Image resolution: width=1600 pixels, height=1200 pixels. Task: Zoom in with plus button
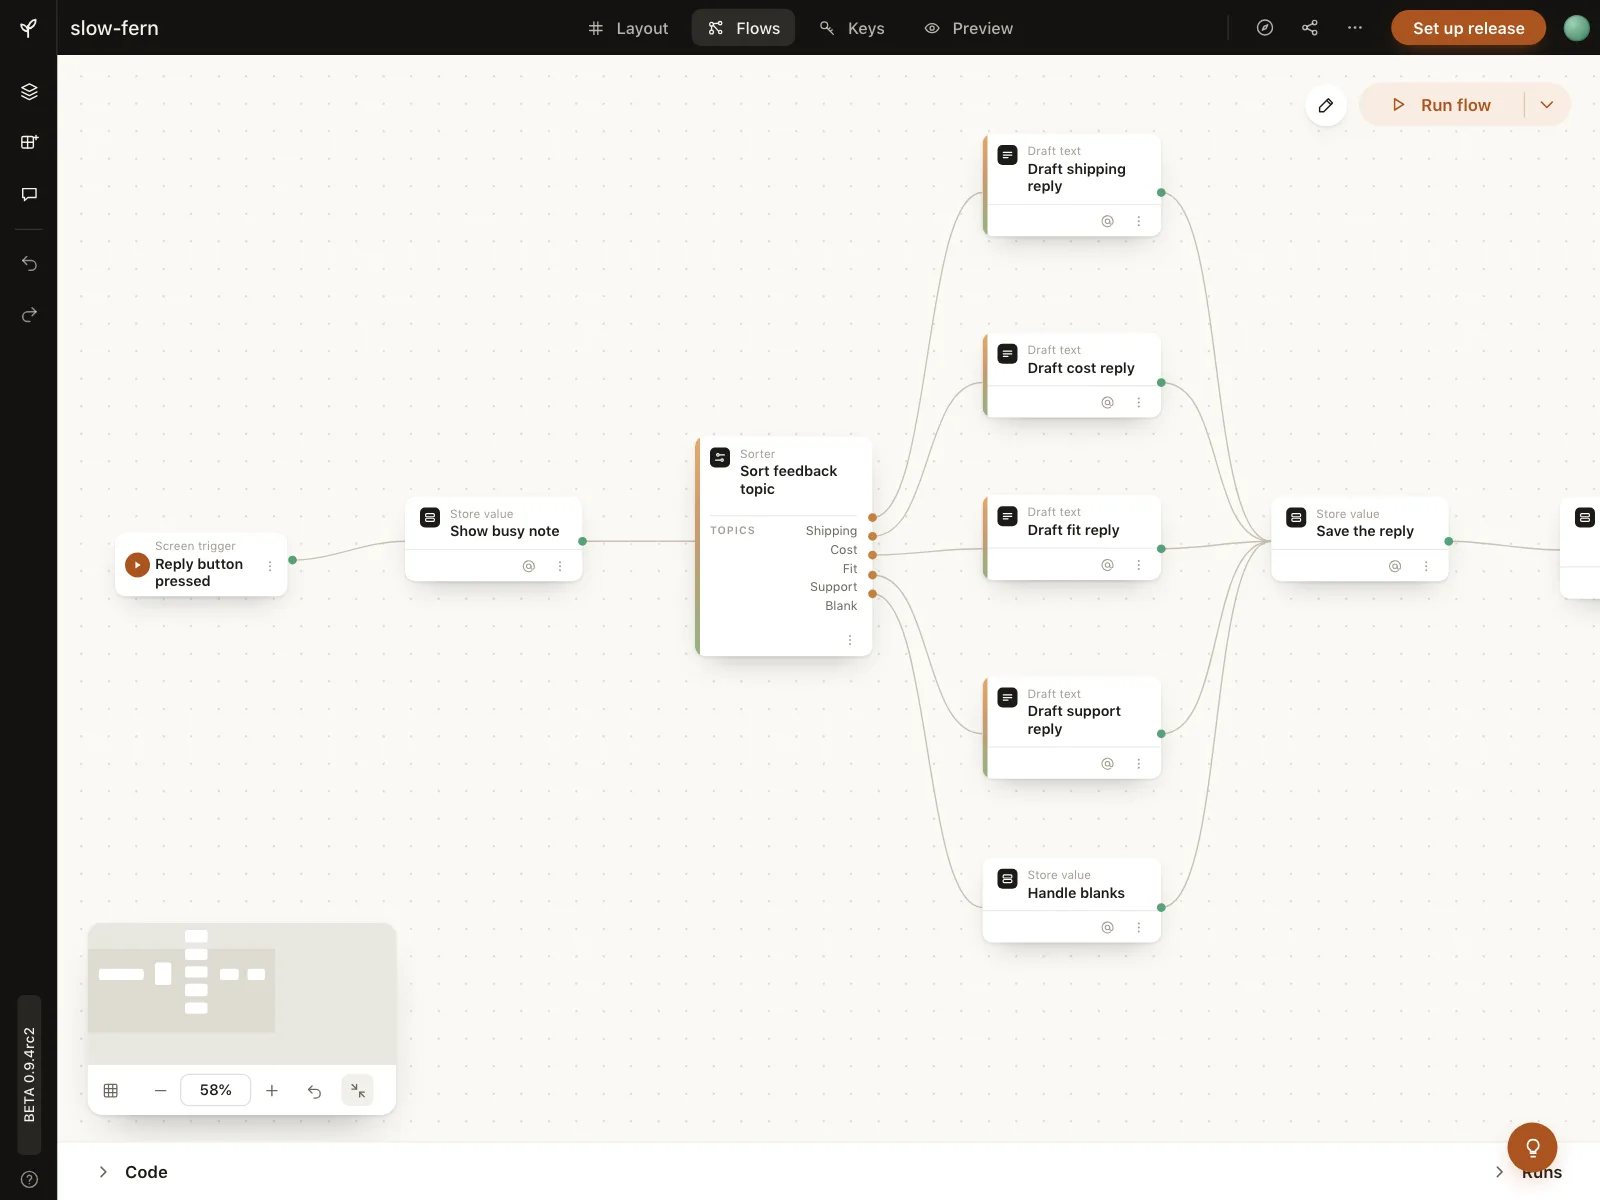pos(272,1090)
